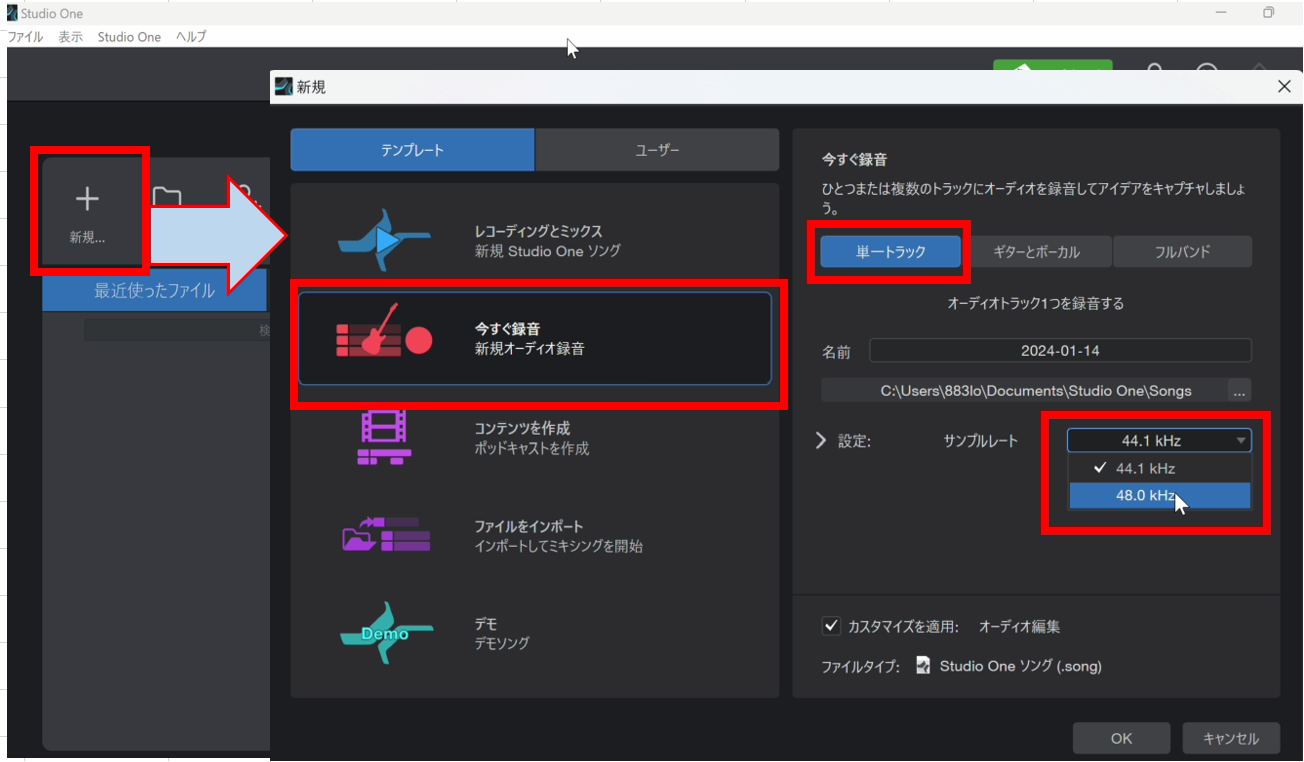Viewport: 1304px width, 762px height.
Task: Click the OK button
Action: pos(1121,738)
